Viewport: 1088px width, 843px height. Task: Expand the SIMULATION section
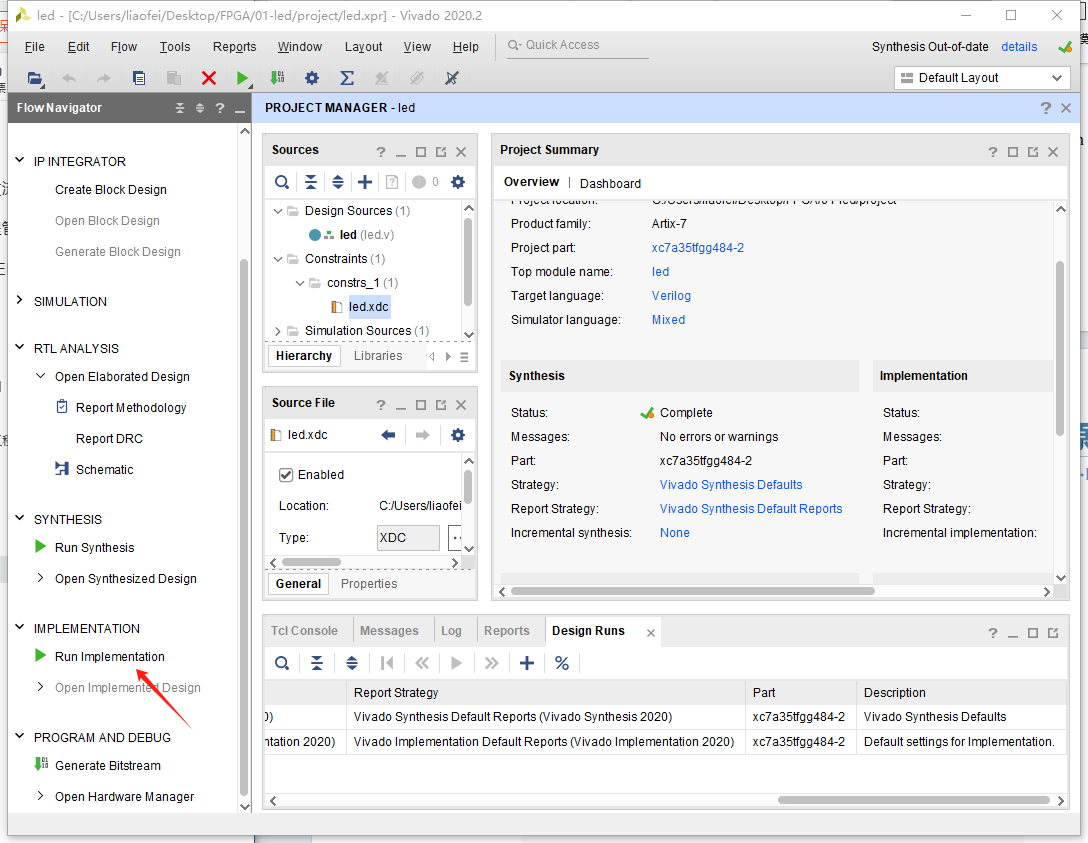click(19, 300)
